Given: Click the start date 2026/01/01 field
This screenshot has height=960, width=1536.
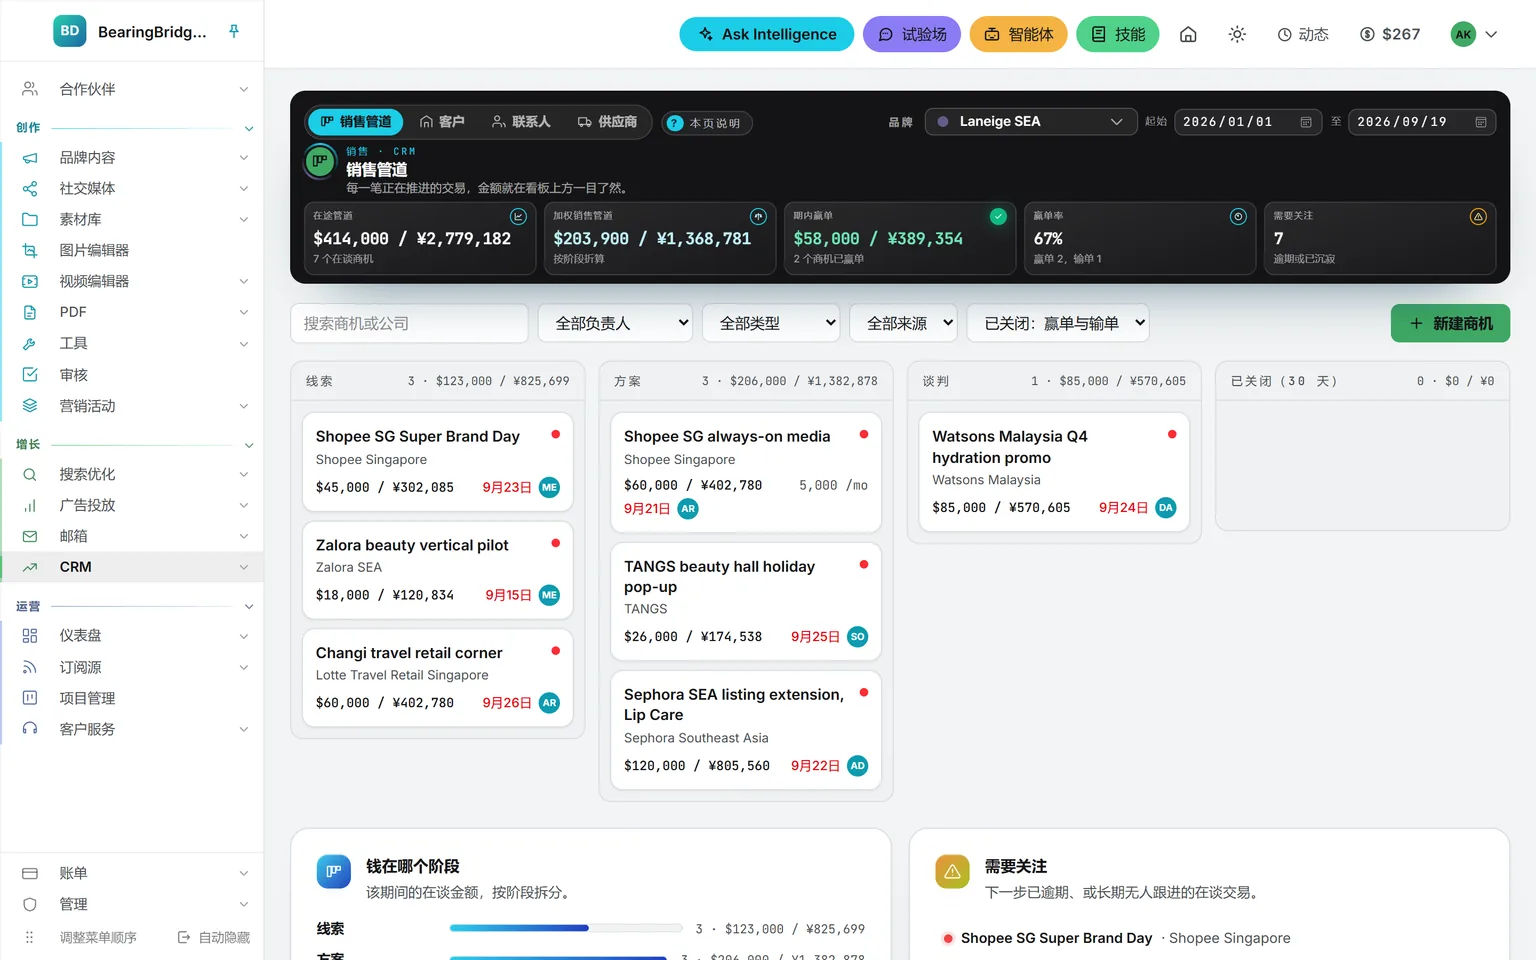Looking at the screenshot, I should [x=1247, y=122].
